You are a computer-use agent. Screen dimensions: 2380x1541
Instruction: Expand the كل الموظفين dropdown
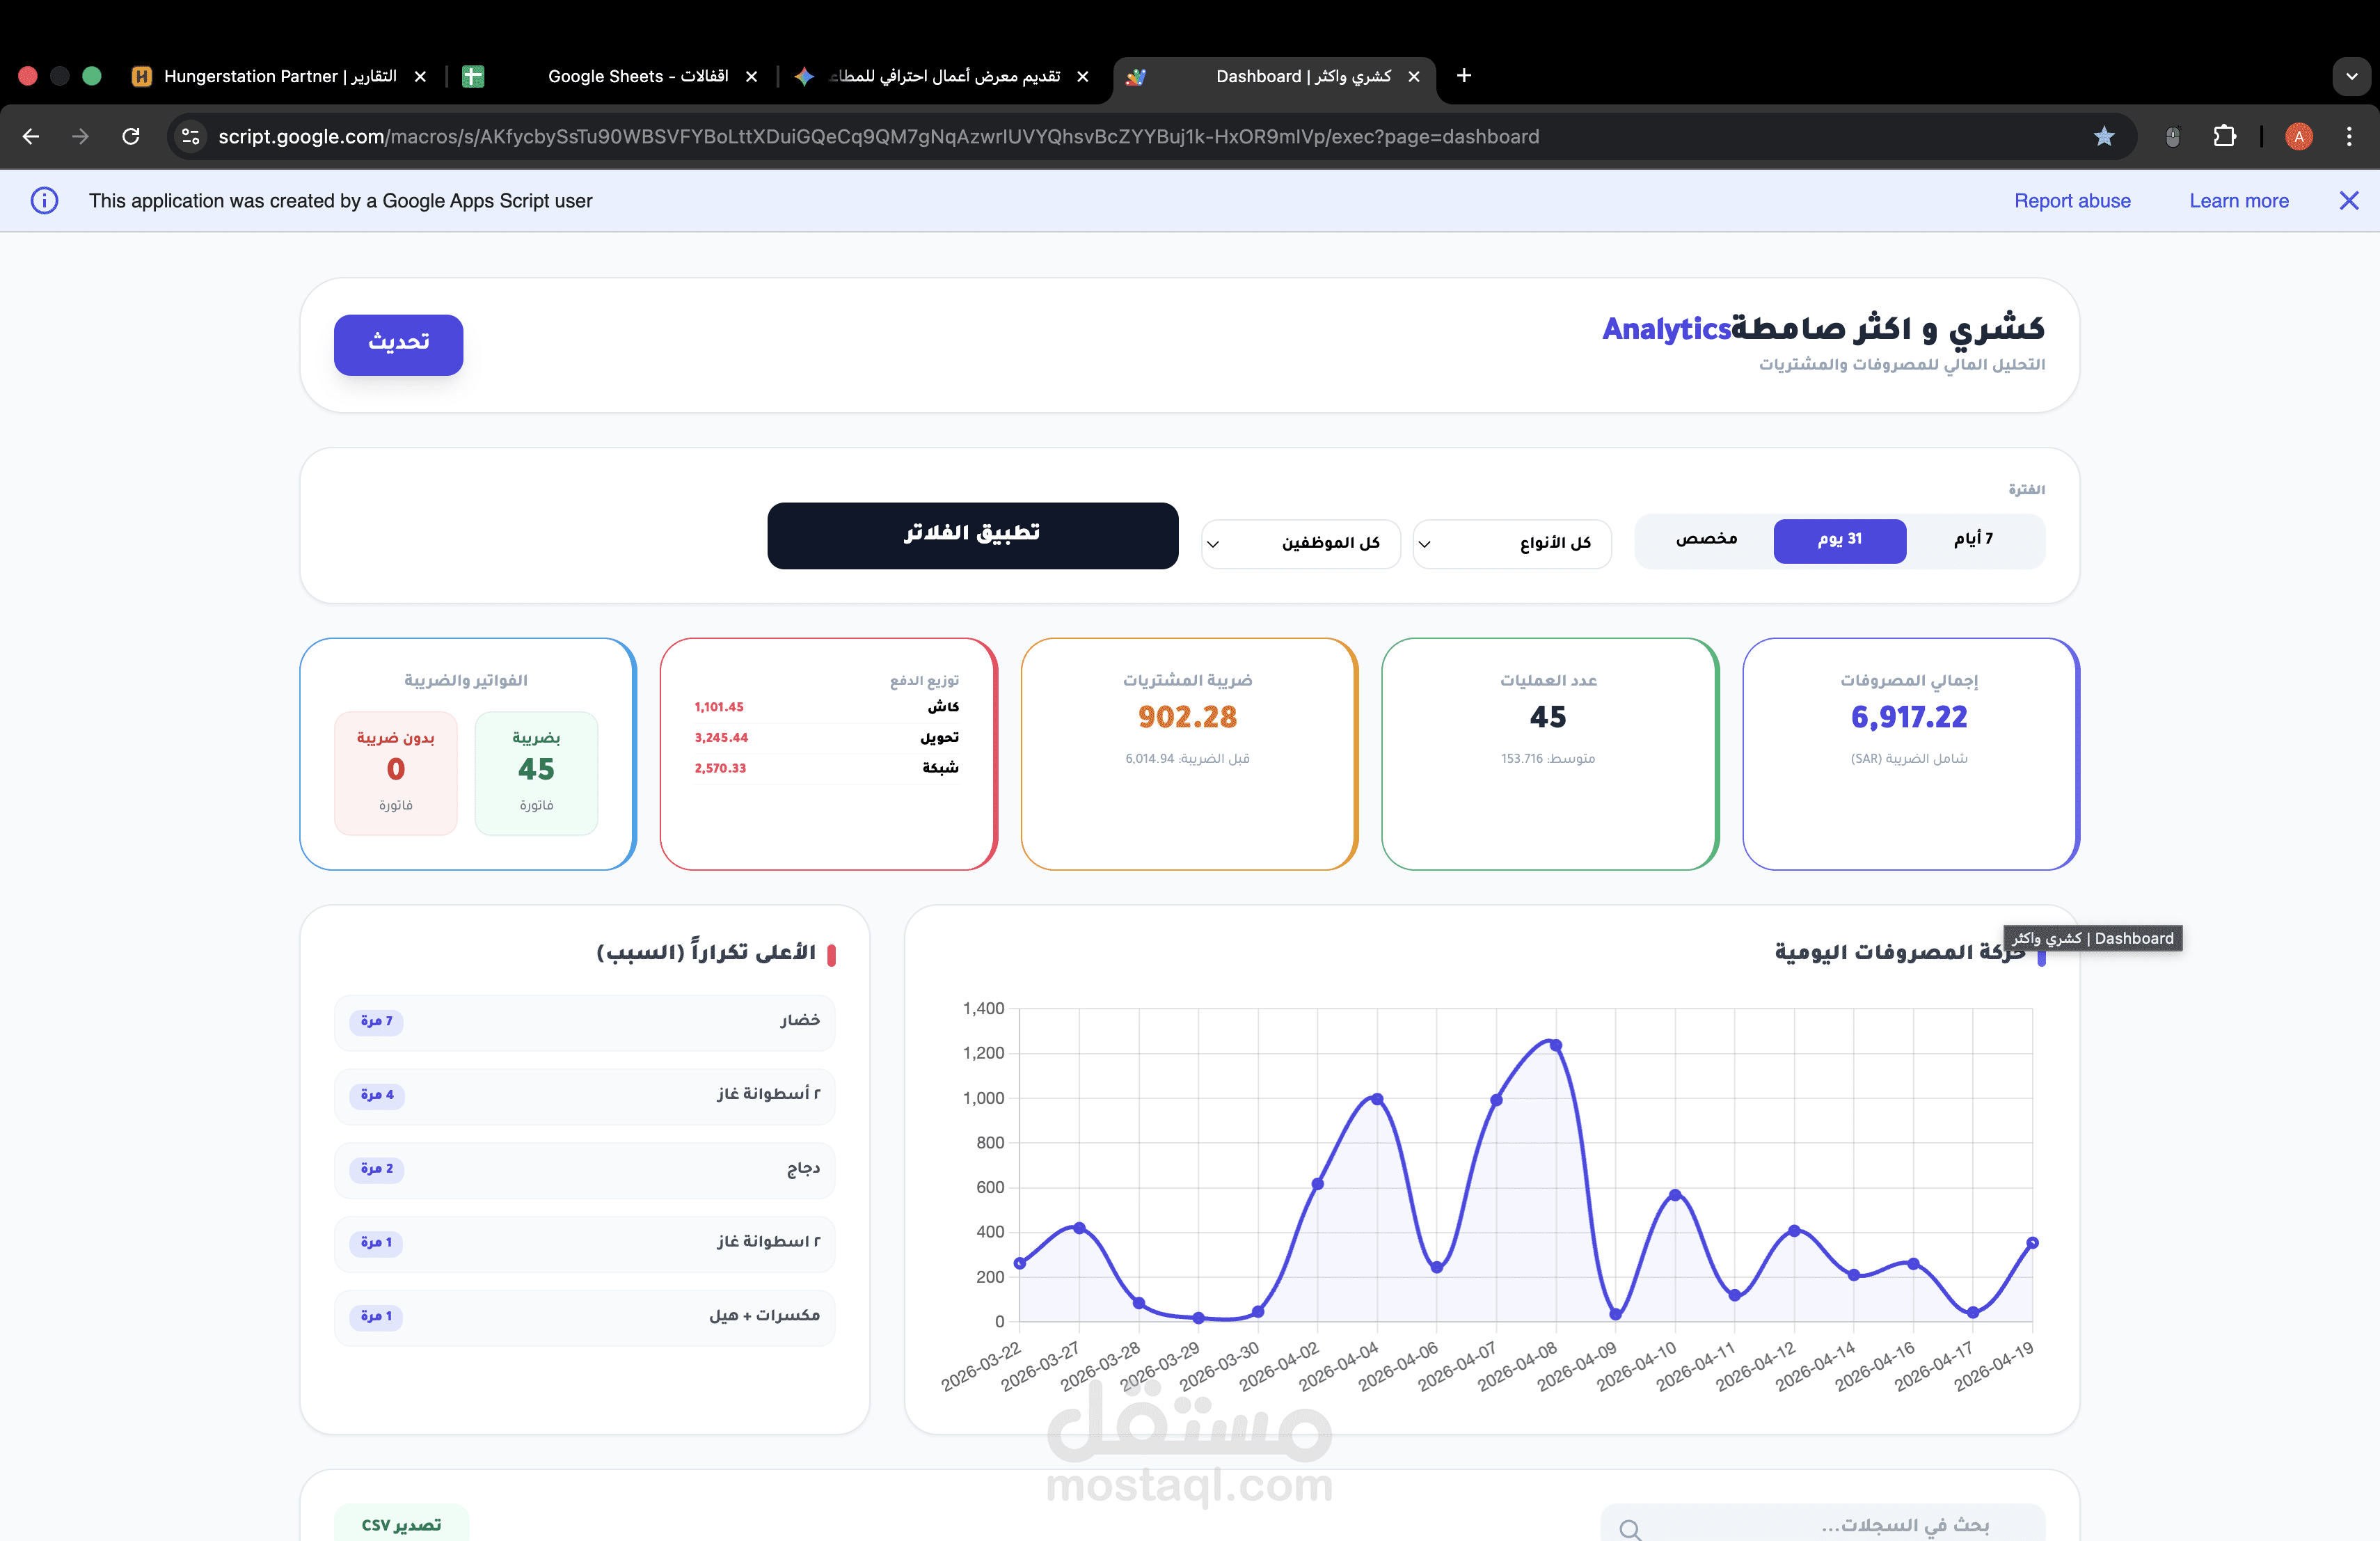pyautogui.click(x=1300, y=543)
